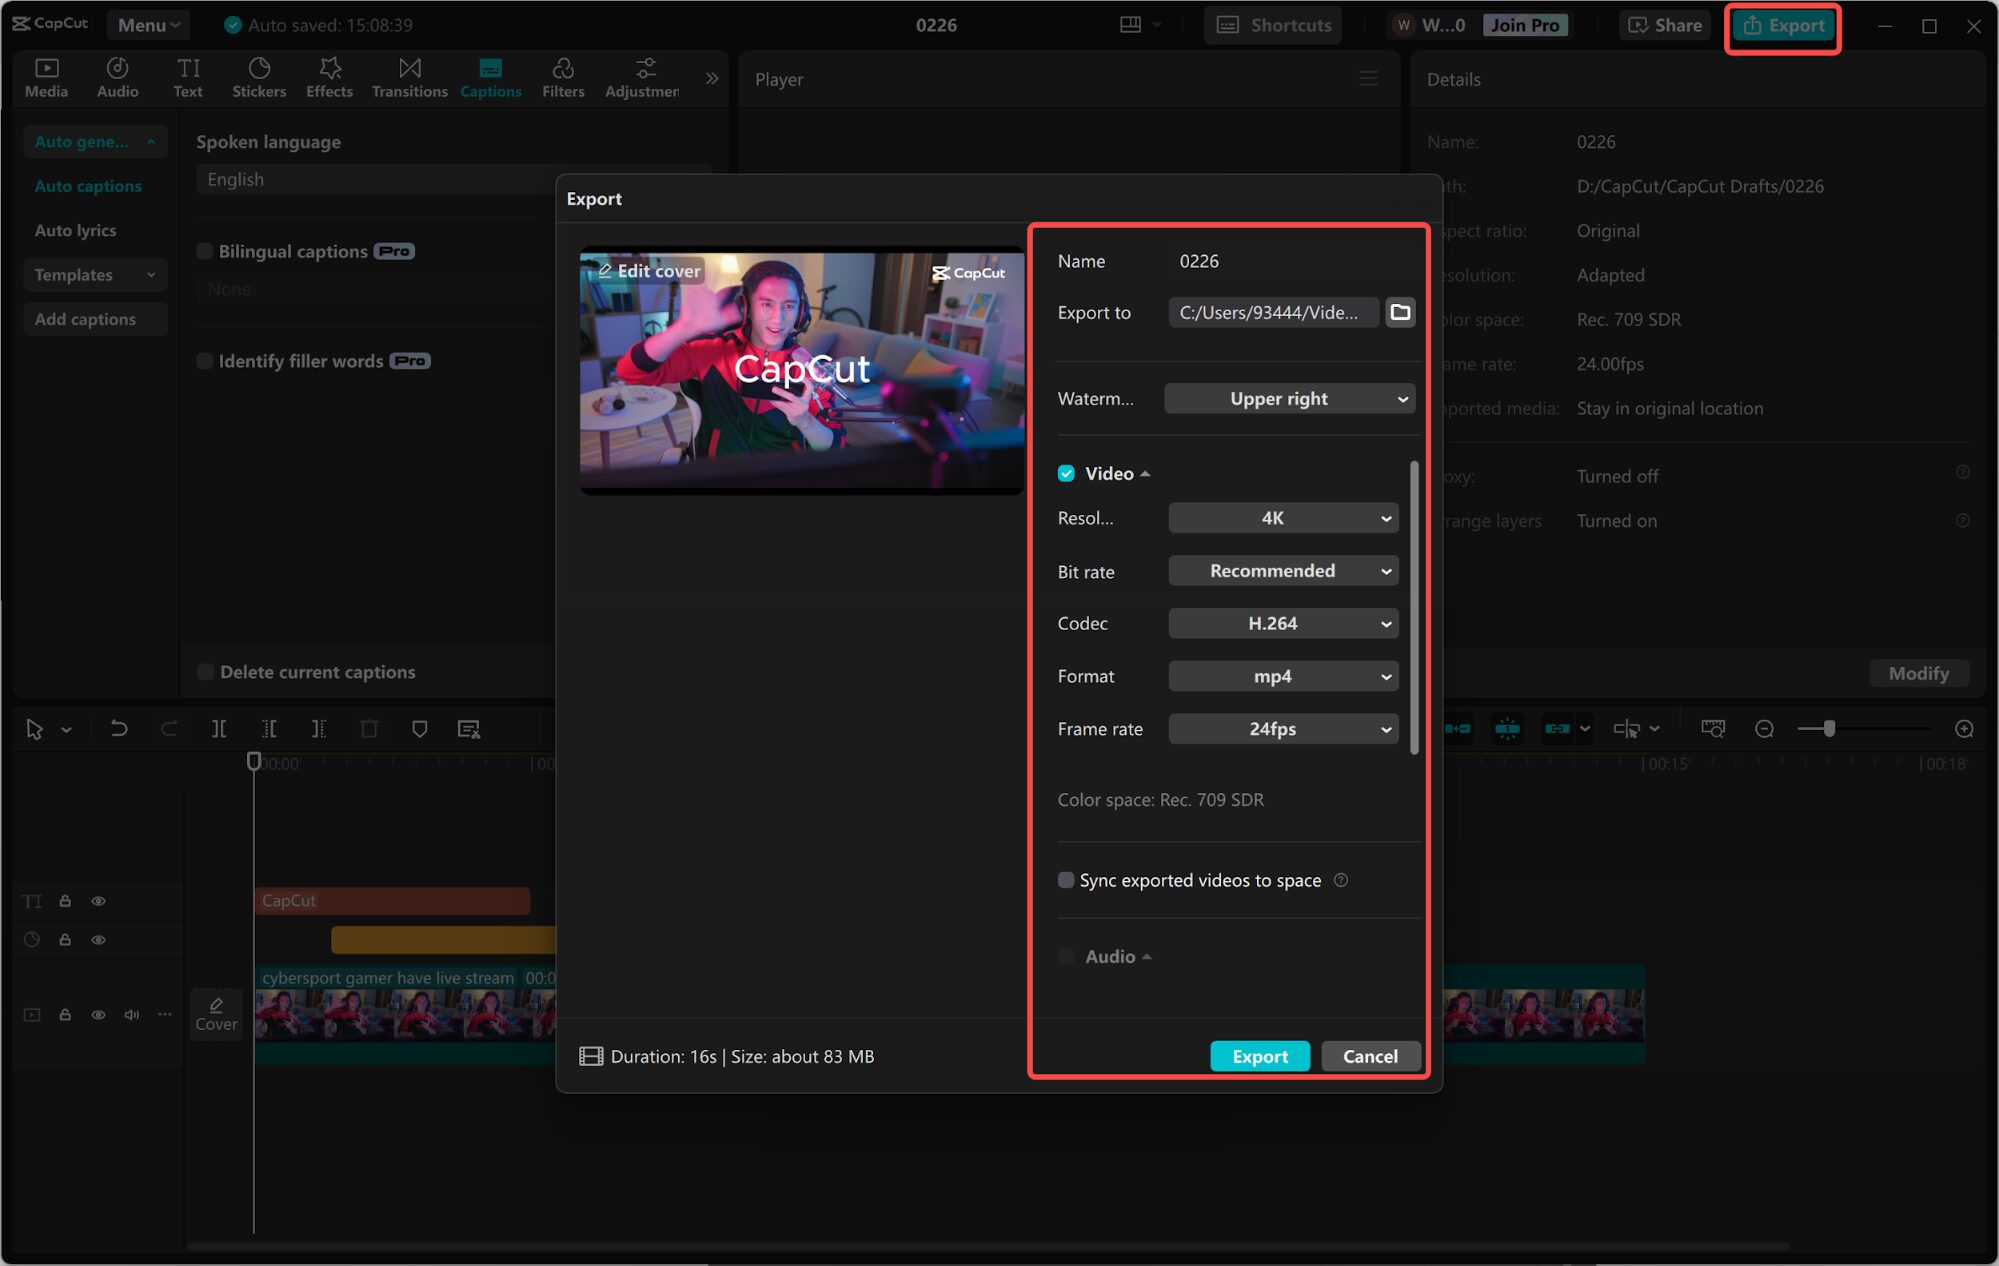Open the Watermark position dropdown
1999x1266 pixels.
click(1289, 398)
